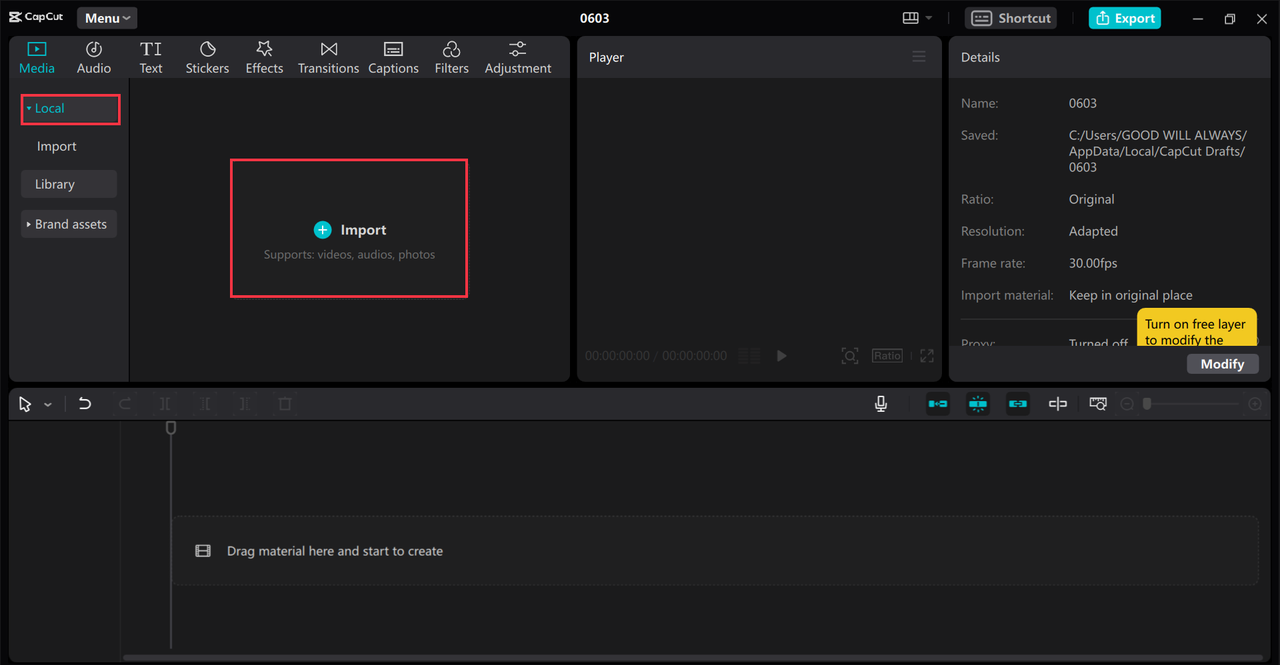Click the timeline cover preview icon

tap(1098, 404)
